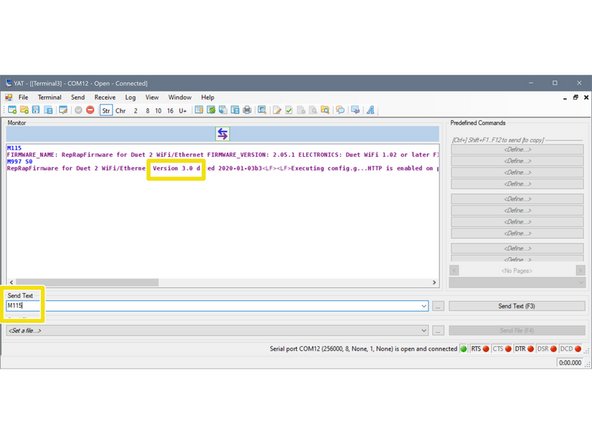
Task: Open the View menu
Action: (152, 97)
